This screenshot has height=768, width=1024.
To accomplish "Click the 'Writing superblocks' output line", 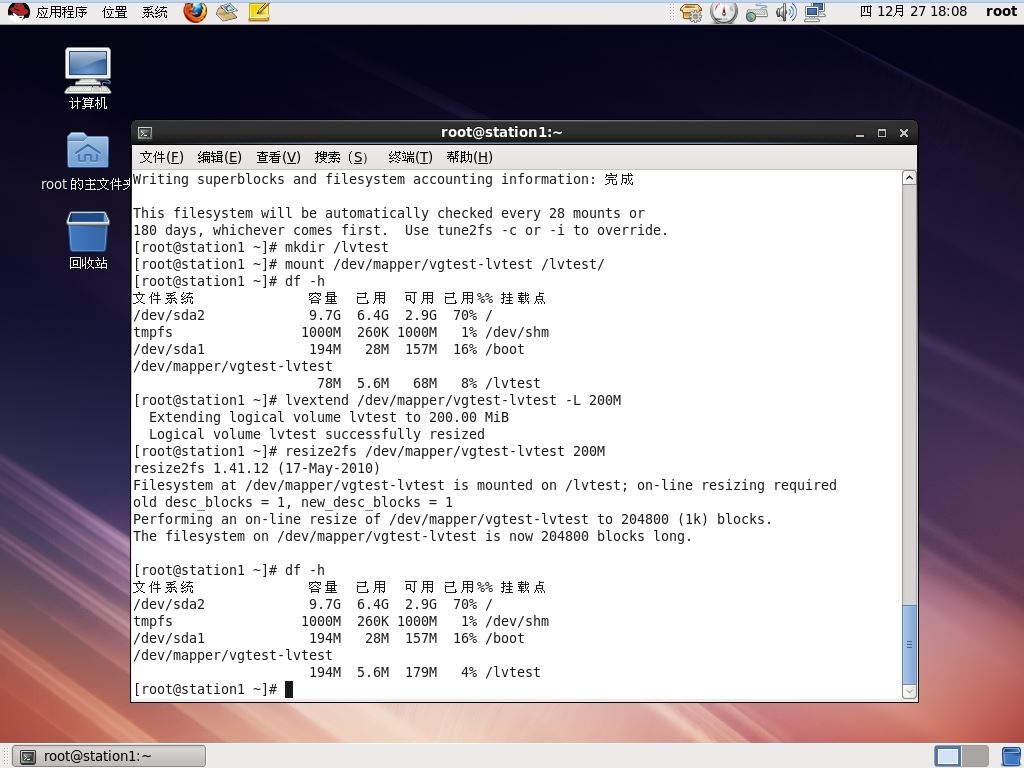I will 383,180.
